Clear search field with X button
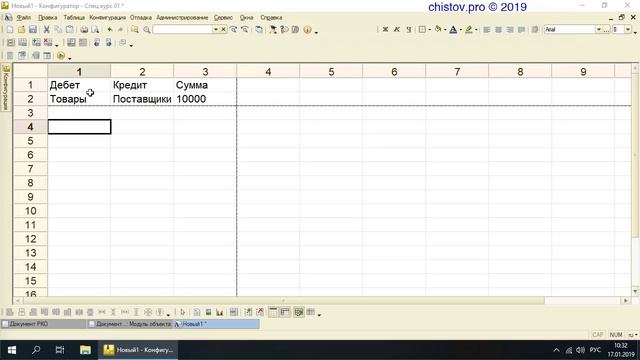 (223, 29)
